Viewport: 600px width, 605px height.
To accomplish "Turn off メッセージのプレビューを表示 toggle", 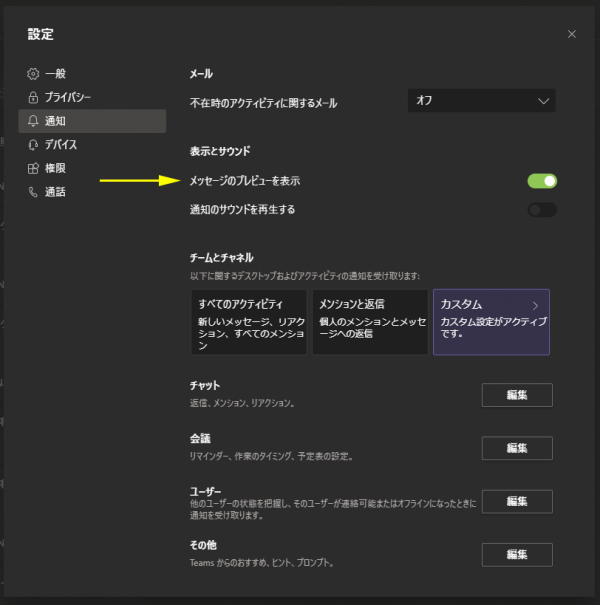I will point(542,181).
